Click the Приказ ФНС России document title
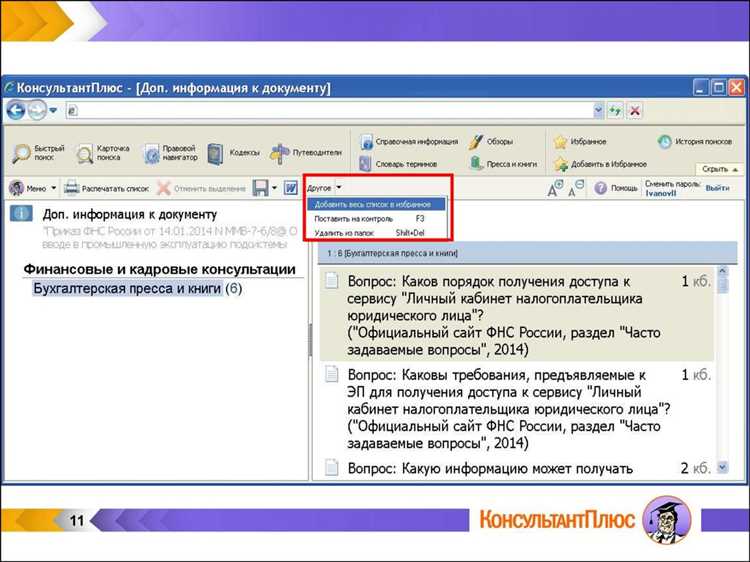Image resolution: width=750 pixels, height=562 pixels. pyautogui.click(x=169, y=238)
